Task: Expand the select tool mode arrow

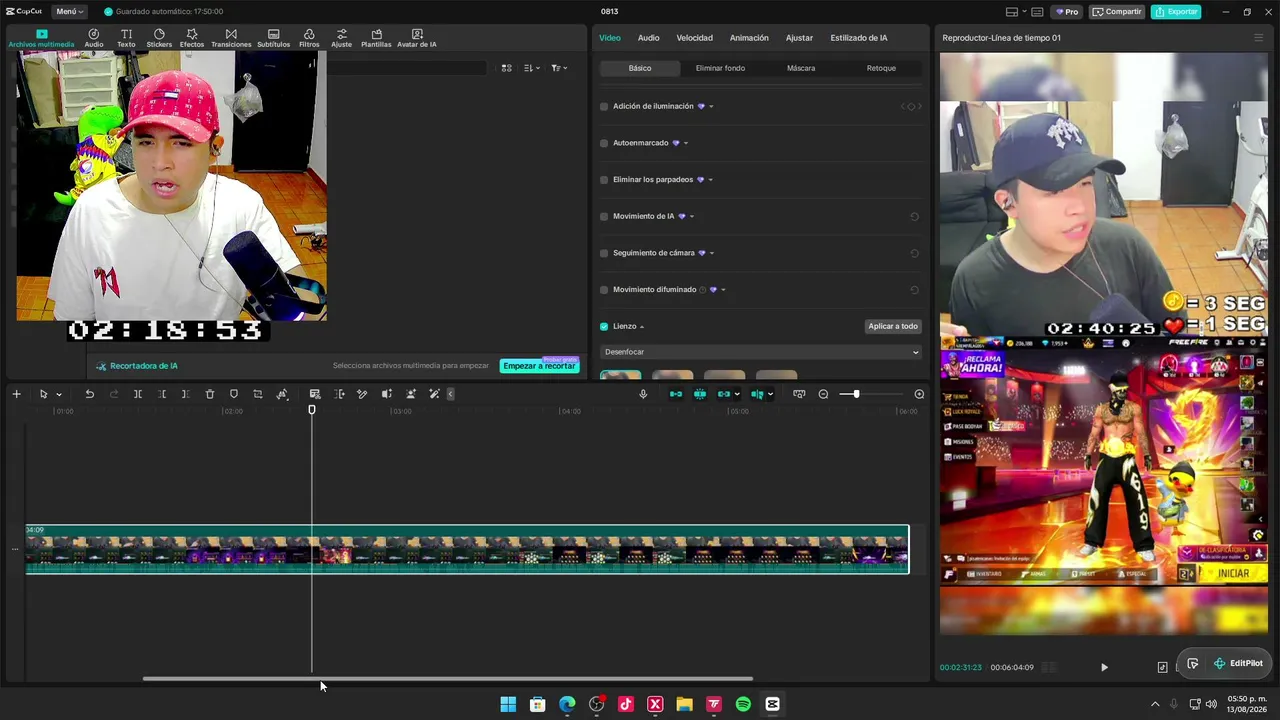Action: click(59, 394)
